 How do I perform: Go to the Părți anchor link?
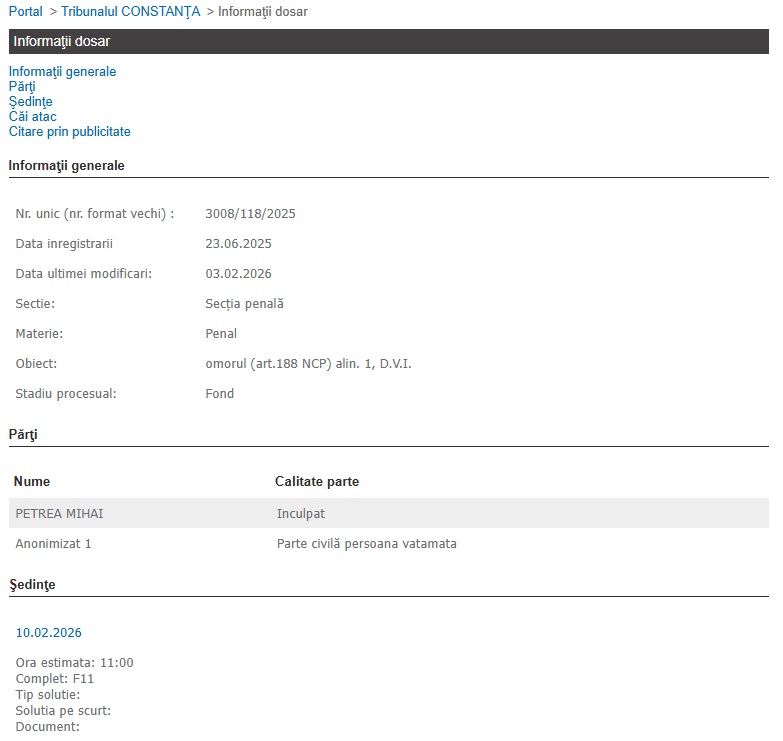pos(22,87)
